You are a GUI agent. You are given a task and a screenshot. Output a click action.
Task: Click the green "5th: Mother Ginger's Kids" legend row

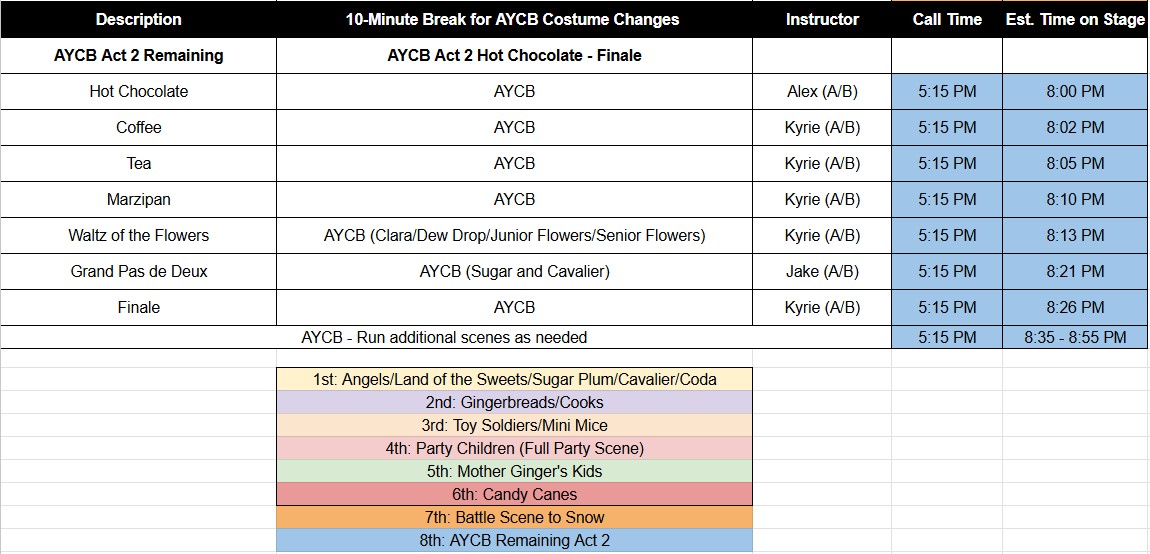coord(514,471)
